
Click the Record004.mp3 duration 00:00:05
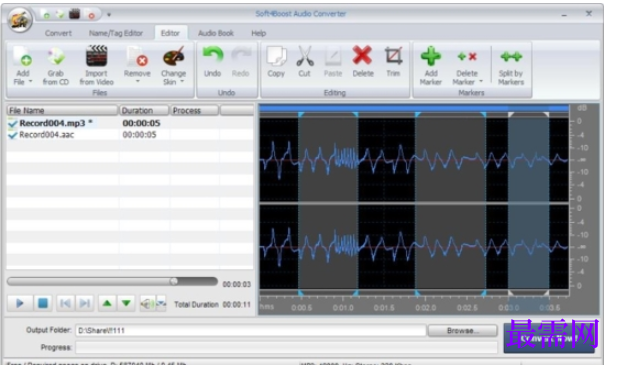pos(141,123)
